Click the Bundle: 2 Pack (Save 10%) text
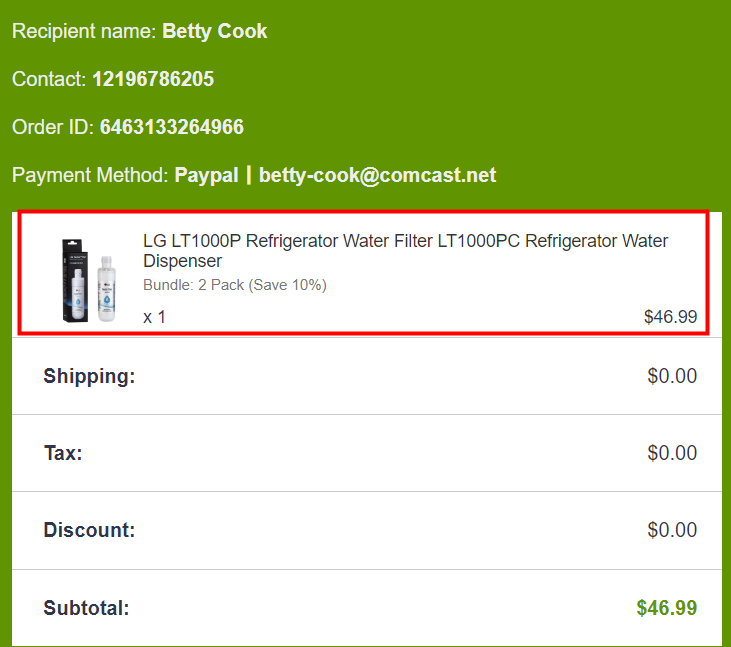This screenshot has height=647, width=731. tap(235, 285)
